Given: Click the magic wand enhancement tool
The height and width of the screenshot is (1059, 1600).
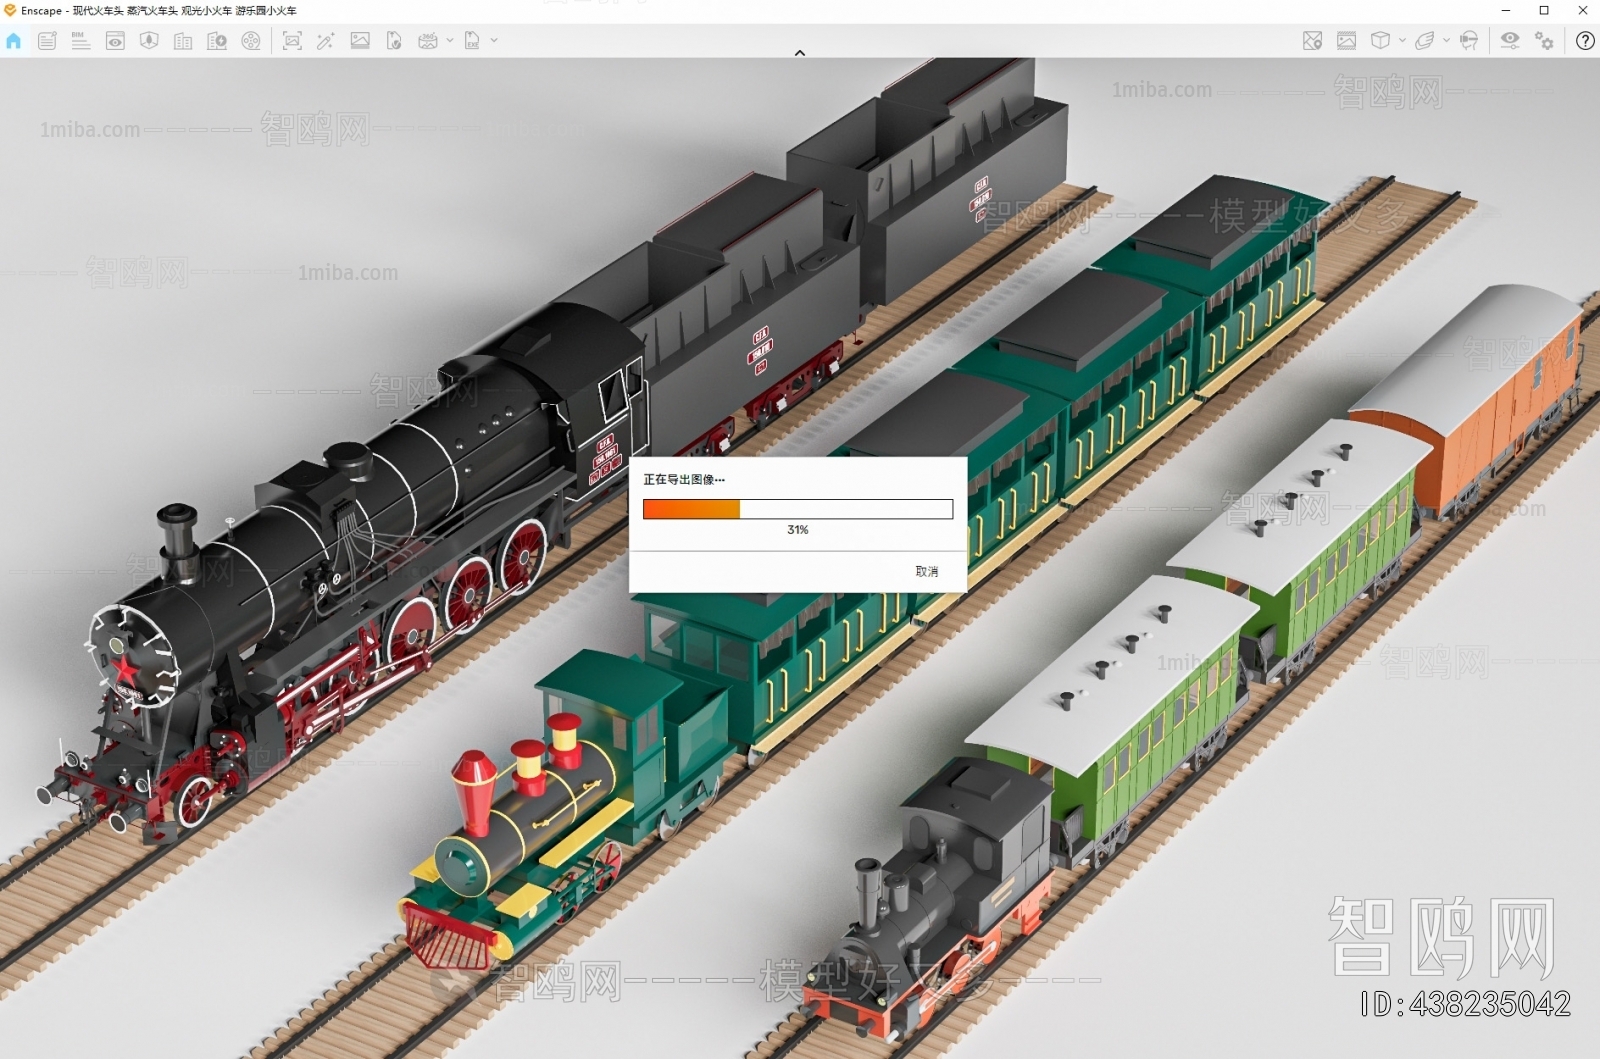Looking at the screenshot, I should point(324,41).
